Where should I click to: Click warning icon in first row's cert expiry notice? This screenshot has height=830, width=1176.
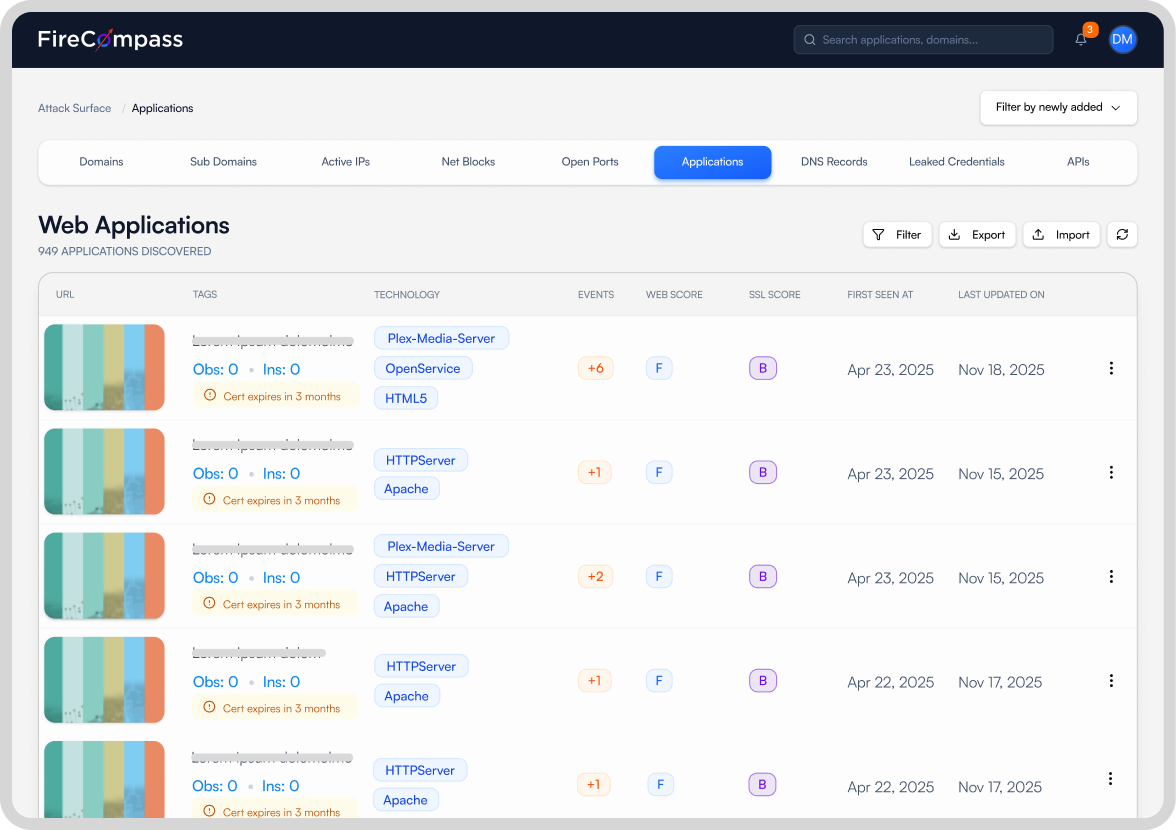tap(209, 396)
